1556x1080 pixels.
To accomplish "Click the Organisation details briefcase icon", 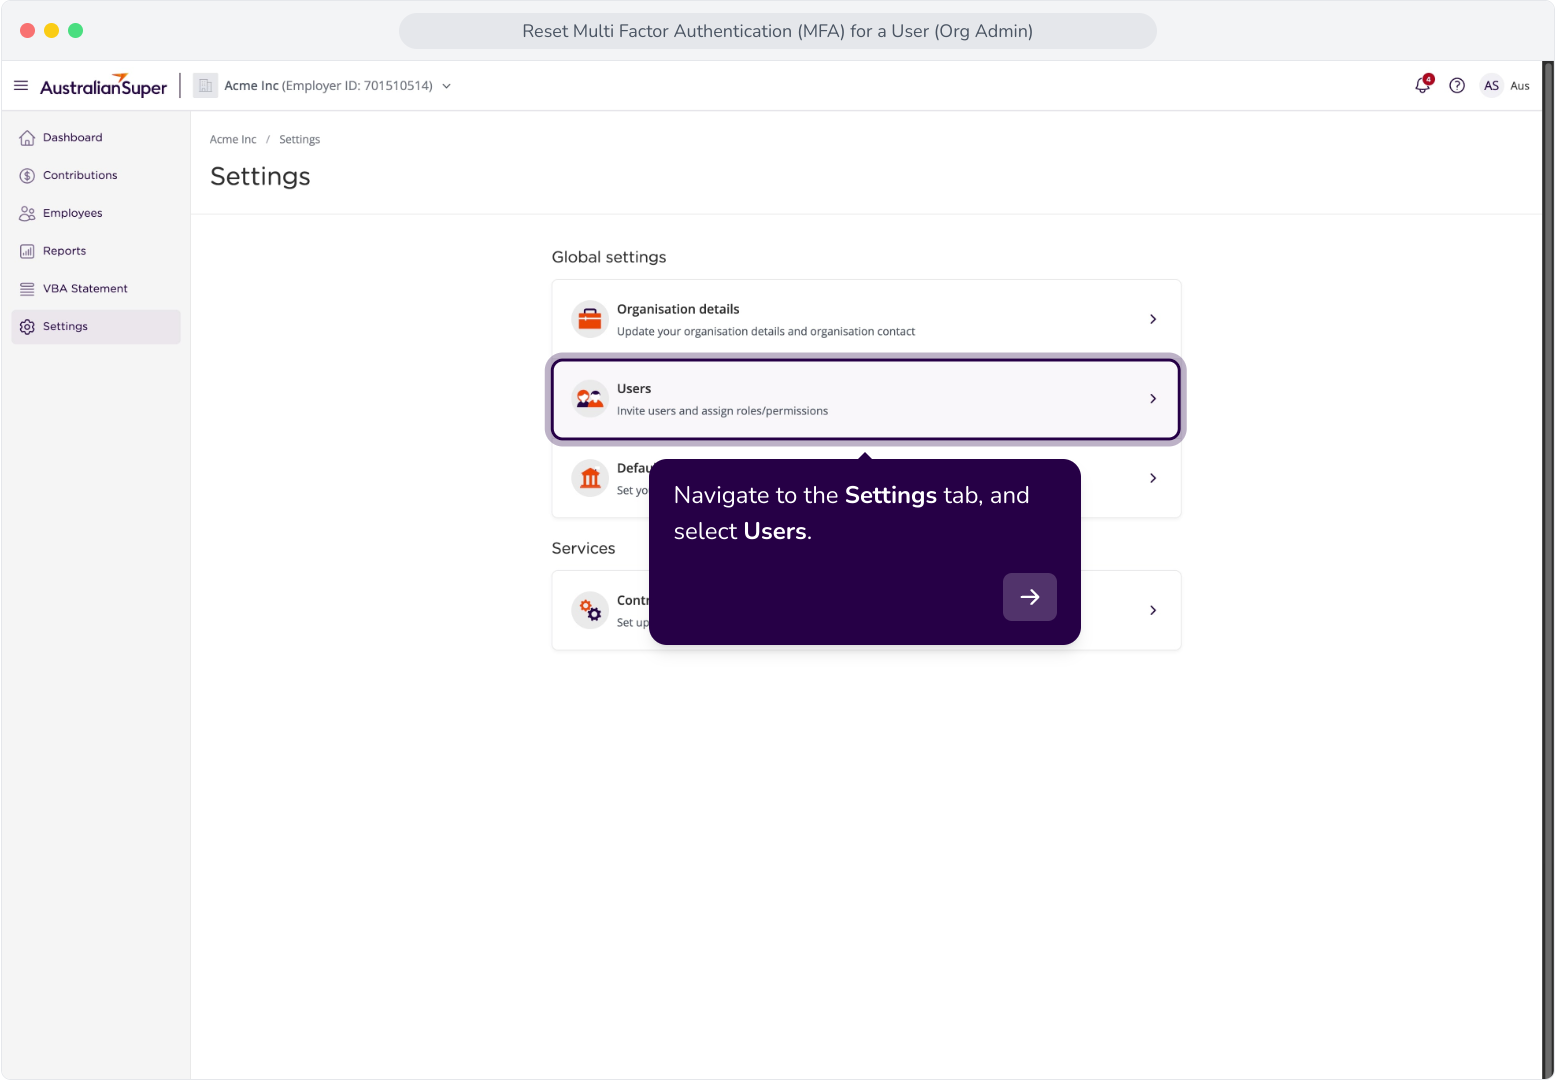I will pyautogui.click(x=590, y=319).
